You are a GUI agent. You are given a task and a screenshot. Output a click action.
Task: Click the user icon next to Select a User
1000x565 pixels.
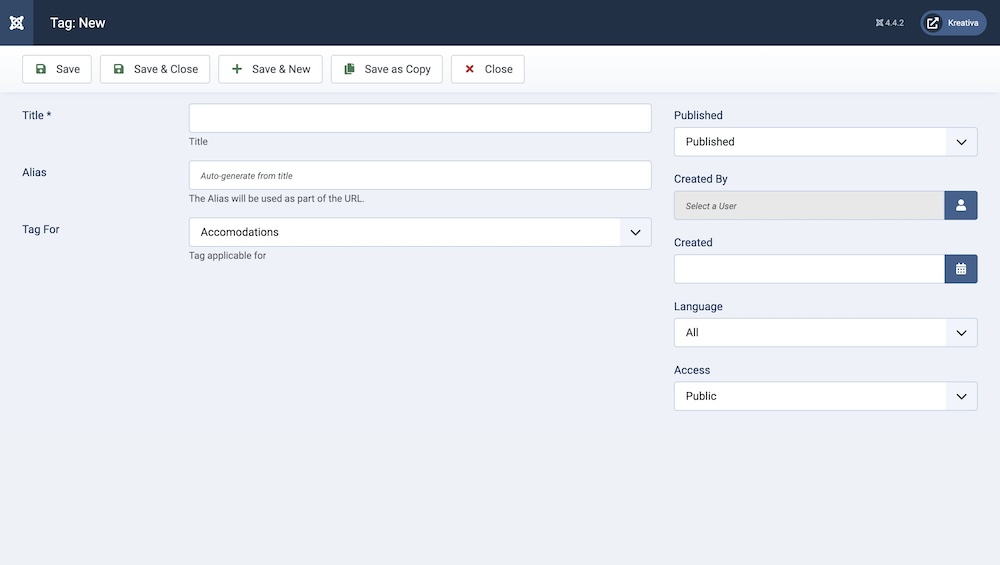[x=960, y=206]
